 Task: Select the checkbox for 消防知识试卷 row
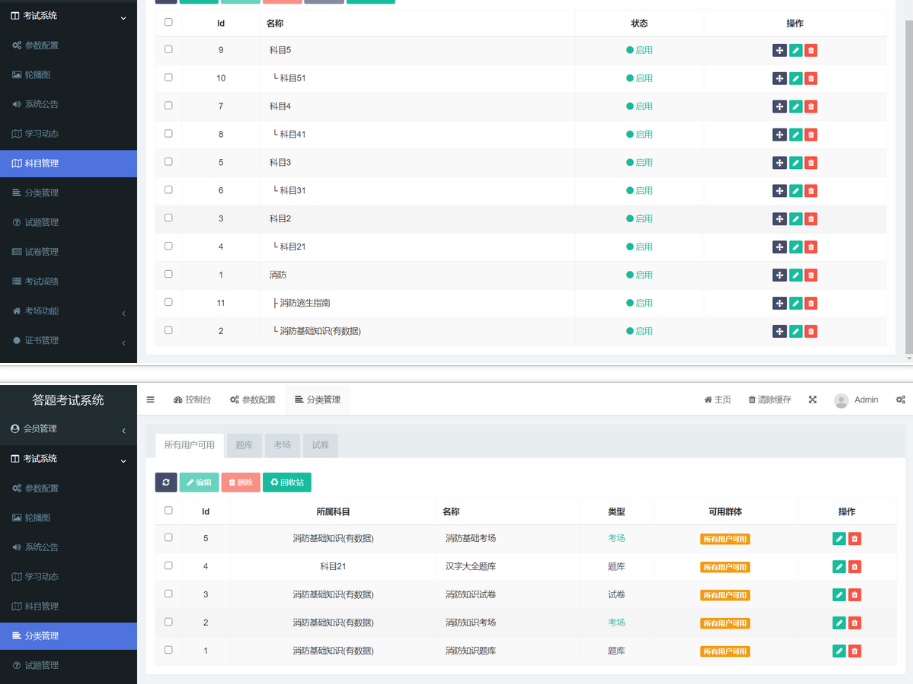click(168, 594)
